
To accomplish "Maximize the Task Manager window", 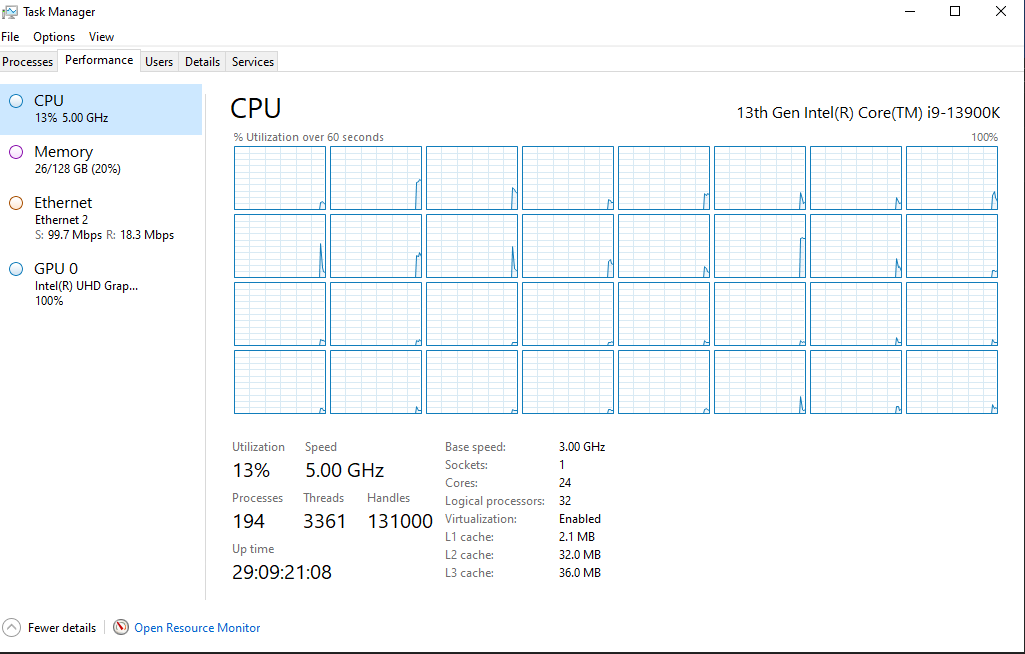I will [955, 12].
